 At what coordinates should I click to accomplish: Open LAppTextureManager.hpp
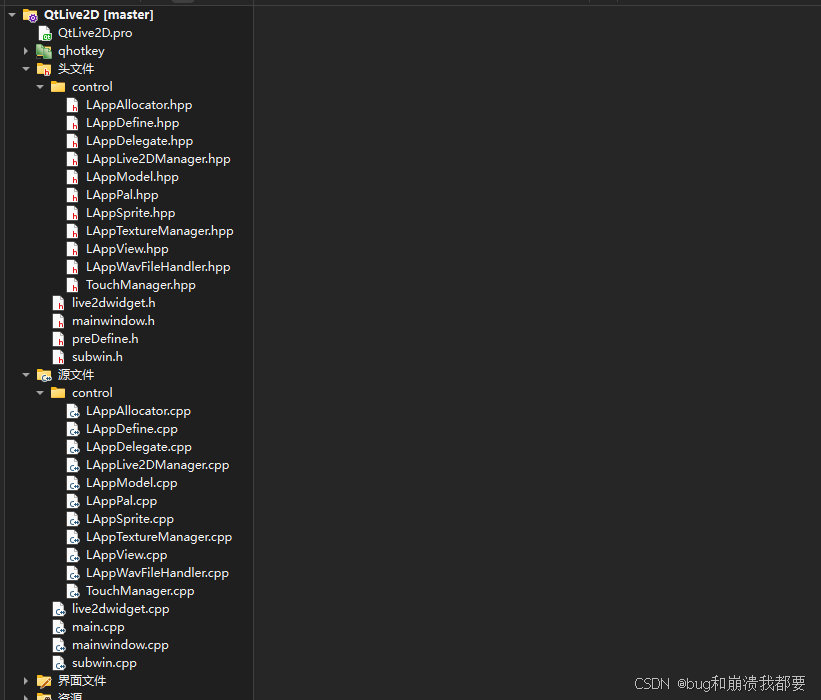[x=160, y=231]
